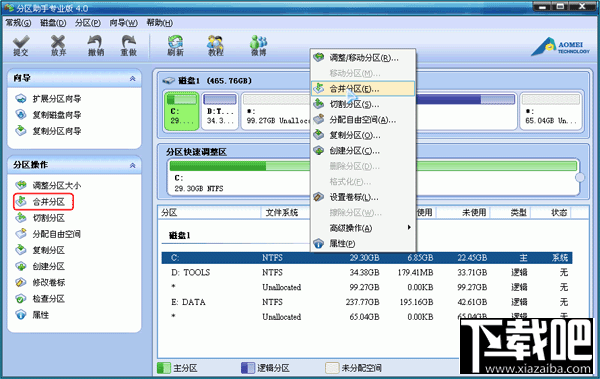Collapse the 分区操作 panel with its chevron

pos(132,165)
